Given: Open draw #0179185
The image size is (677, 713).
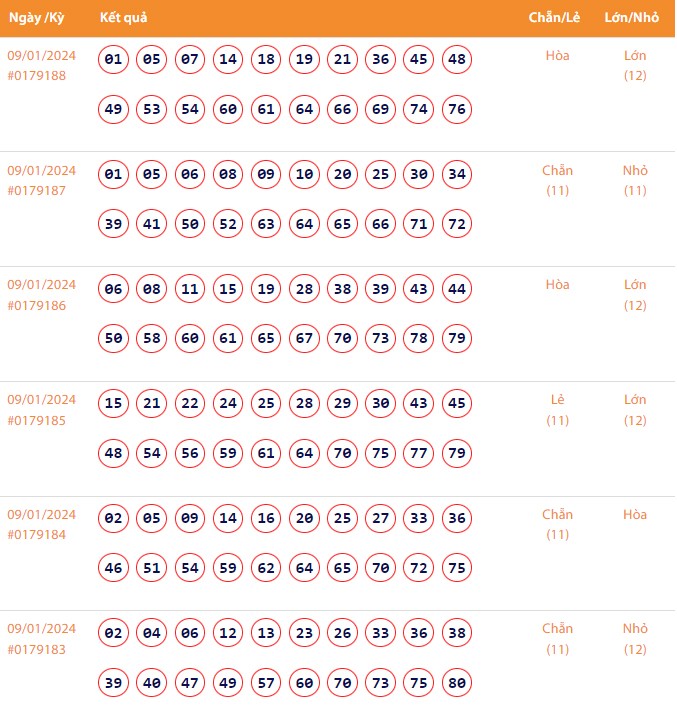Looking at the screenshot, I should tap(36, 420).
